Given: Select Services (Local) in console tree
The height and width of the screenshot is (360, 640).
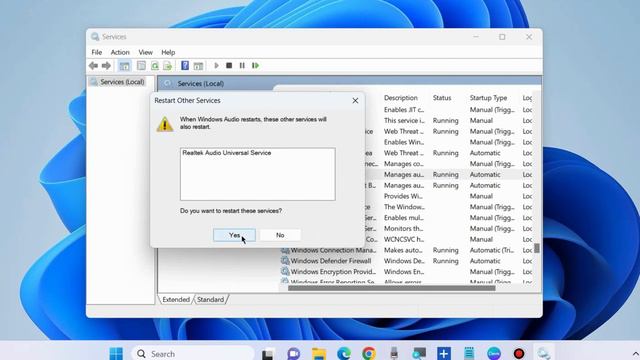Looking at the screenshot, I should [x=122, y=82].
